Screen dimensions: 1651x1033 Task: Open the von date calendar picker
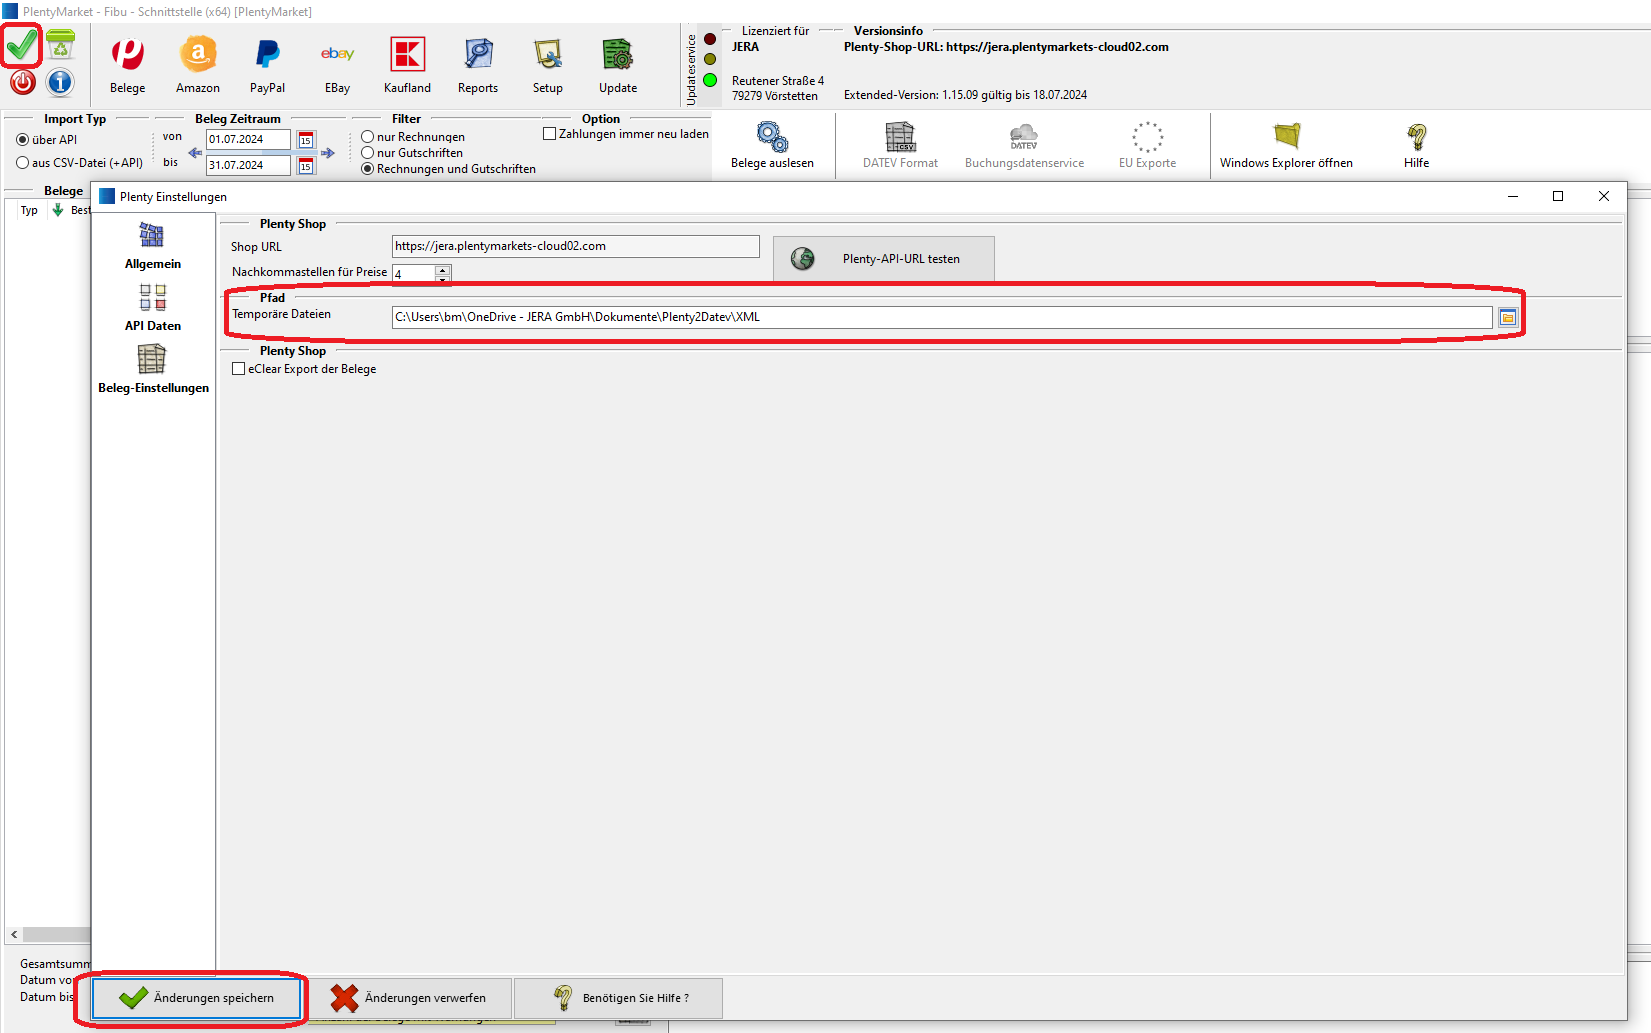[x=306, y=140]
